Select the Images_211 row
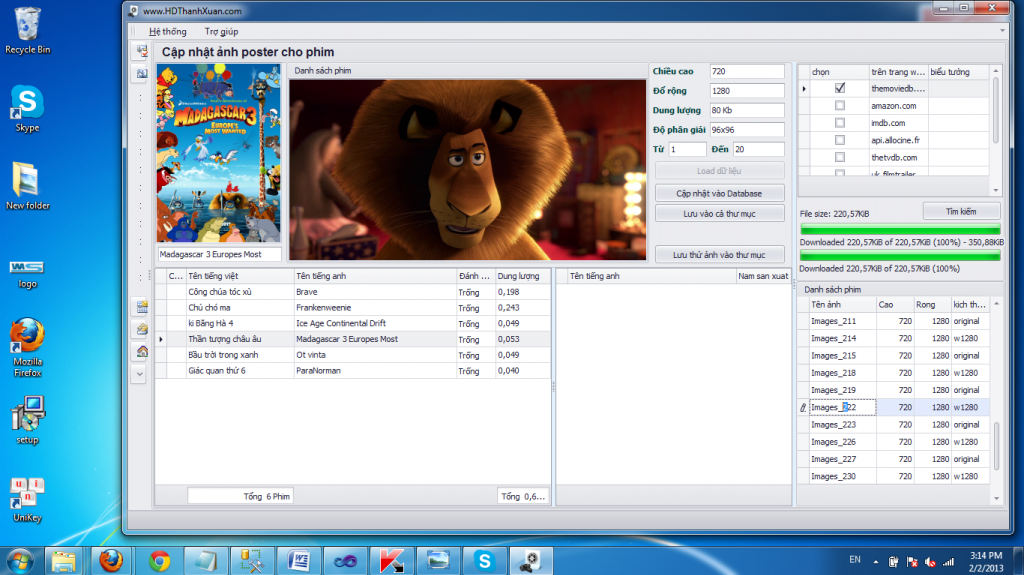The height and width of the screenshot is (575, 1024). pos(893,321)
